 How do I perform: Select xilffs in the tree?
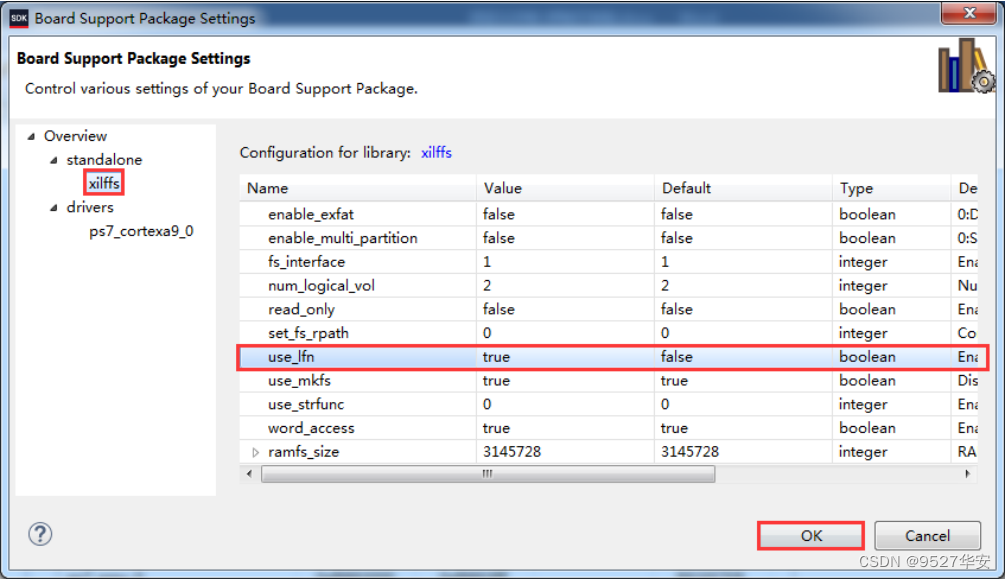[x=104, y=184]
